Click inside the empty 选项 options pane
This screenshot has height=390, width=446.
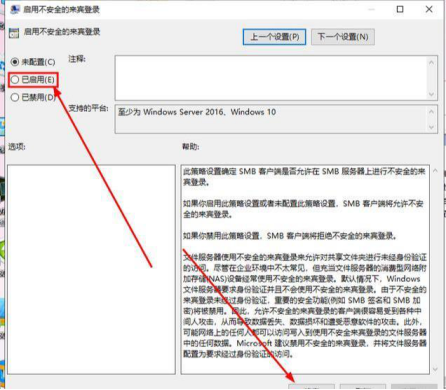click(x=91, y=269)
